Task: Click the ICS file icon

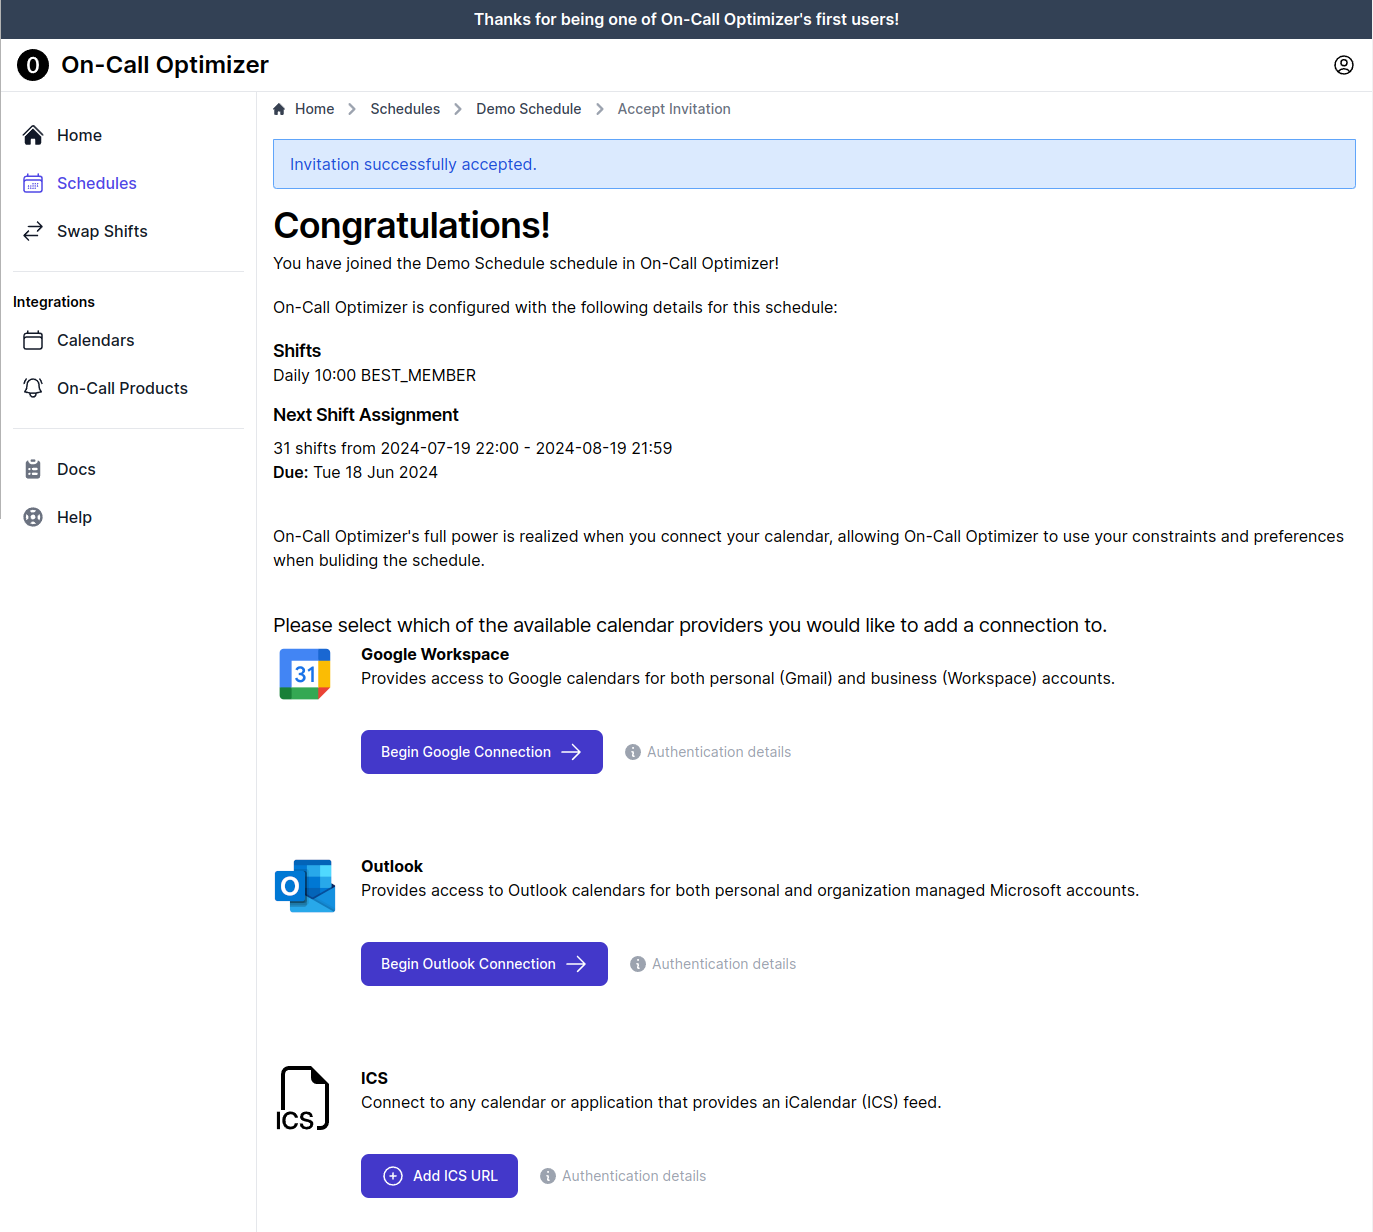Action: click(x=303, y=1098)
